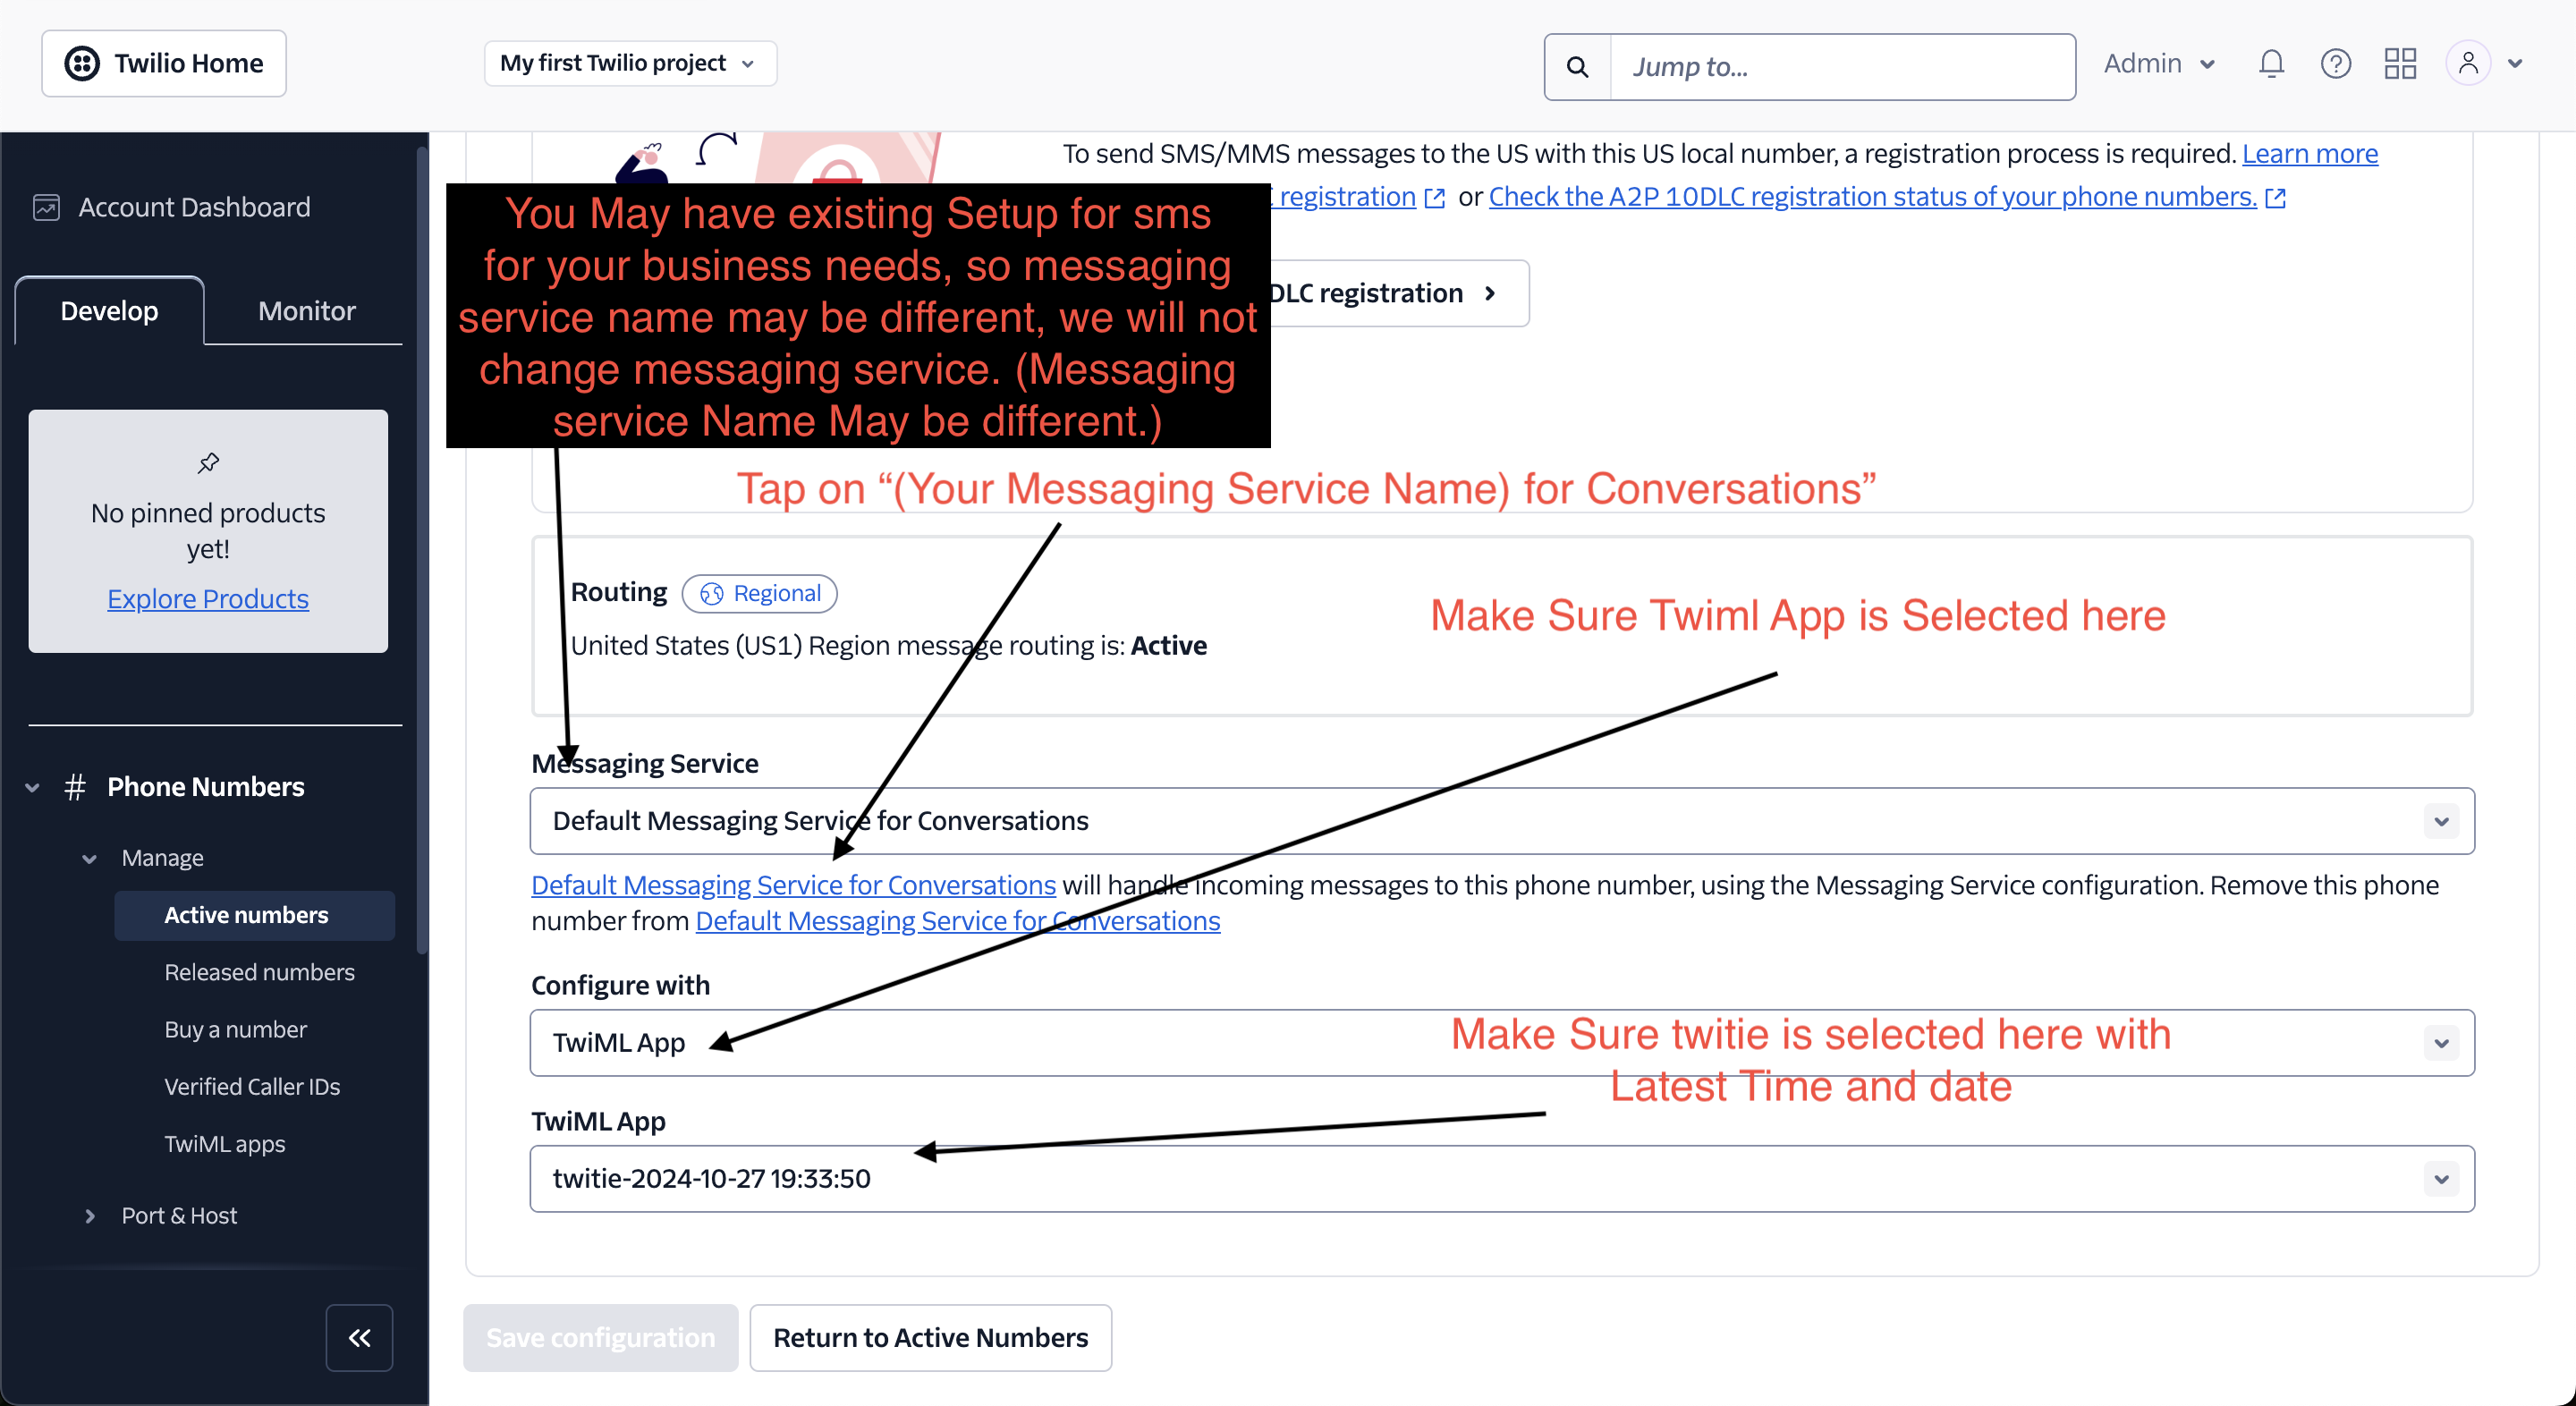
Task: Open the Learn more link
Action: [x=2309, y=153]
